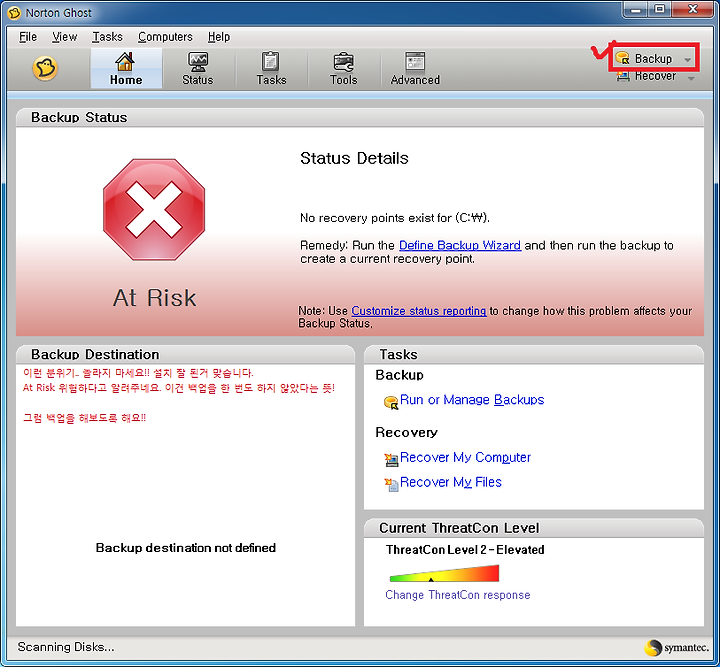The image size is (720, 667).
Task: Open the Tools toolbox icon
Action: coord(343,62)
